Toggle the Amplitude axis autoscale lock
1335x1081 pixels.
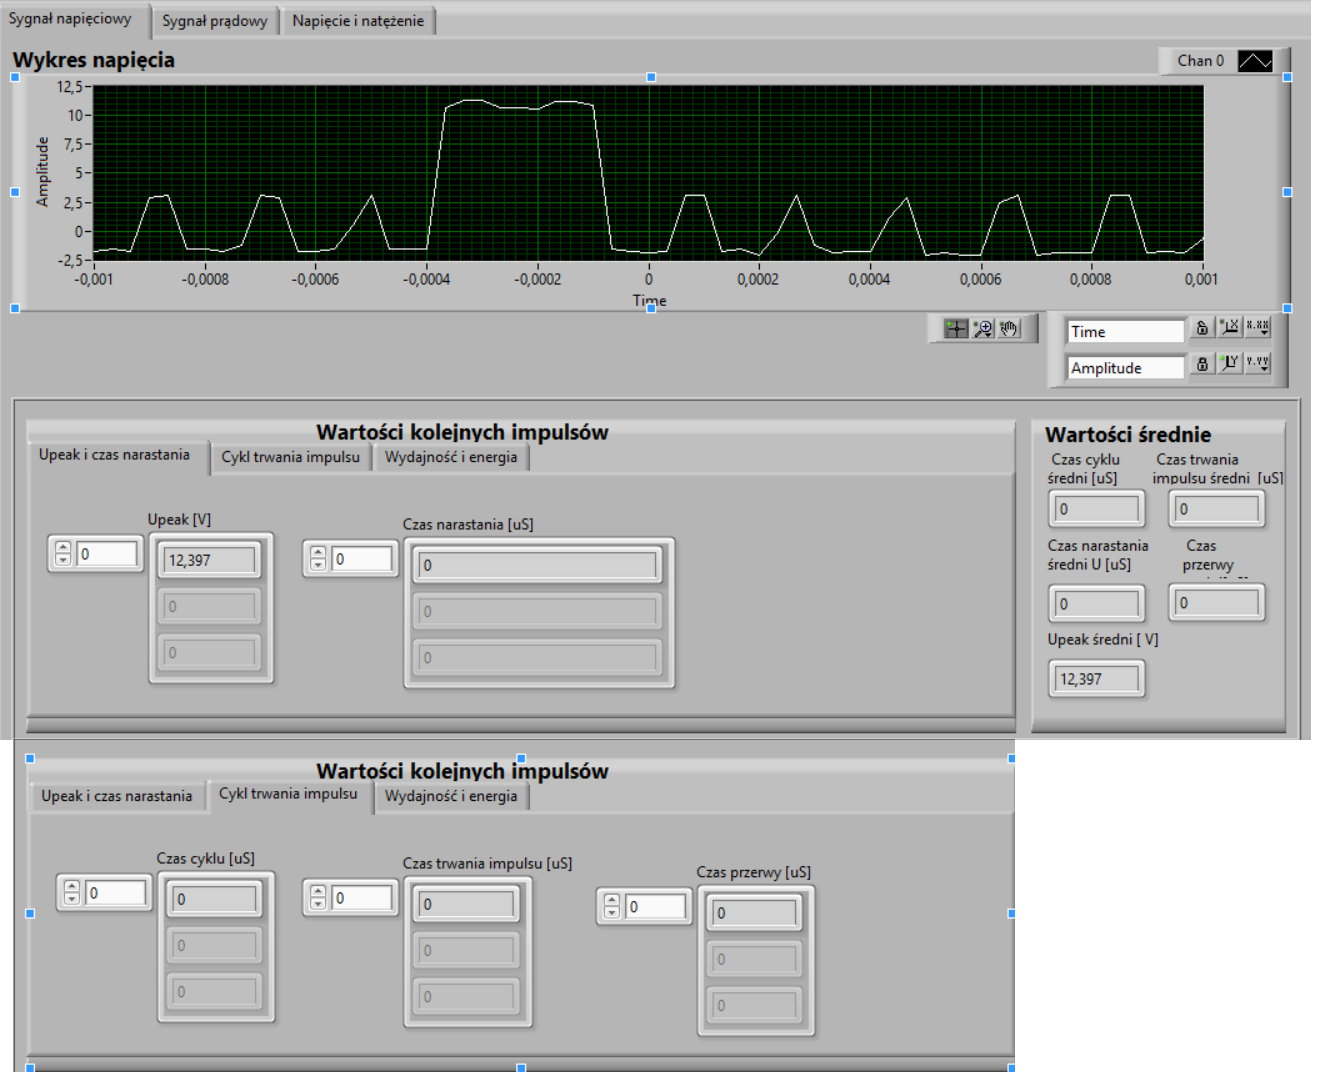pos(1202,363)
